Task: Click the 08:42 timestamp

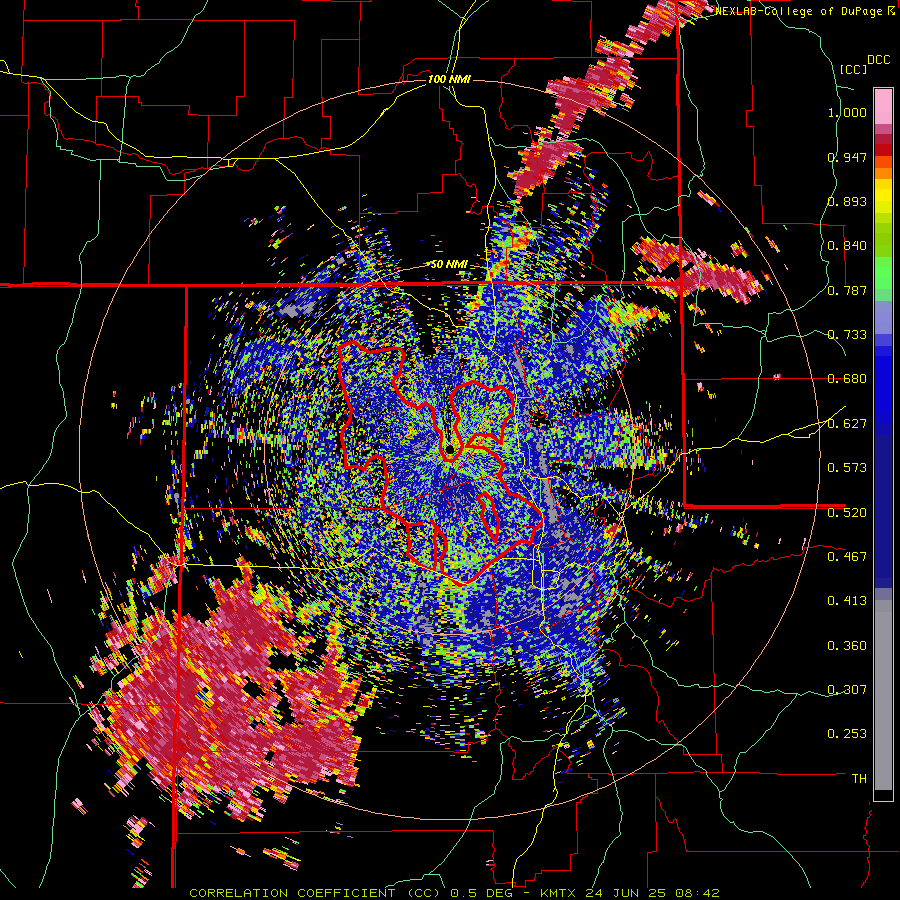Action: [699, 893]
